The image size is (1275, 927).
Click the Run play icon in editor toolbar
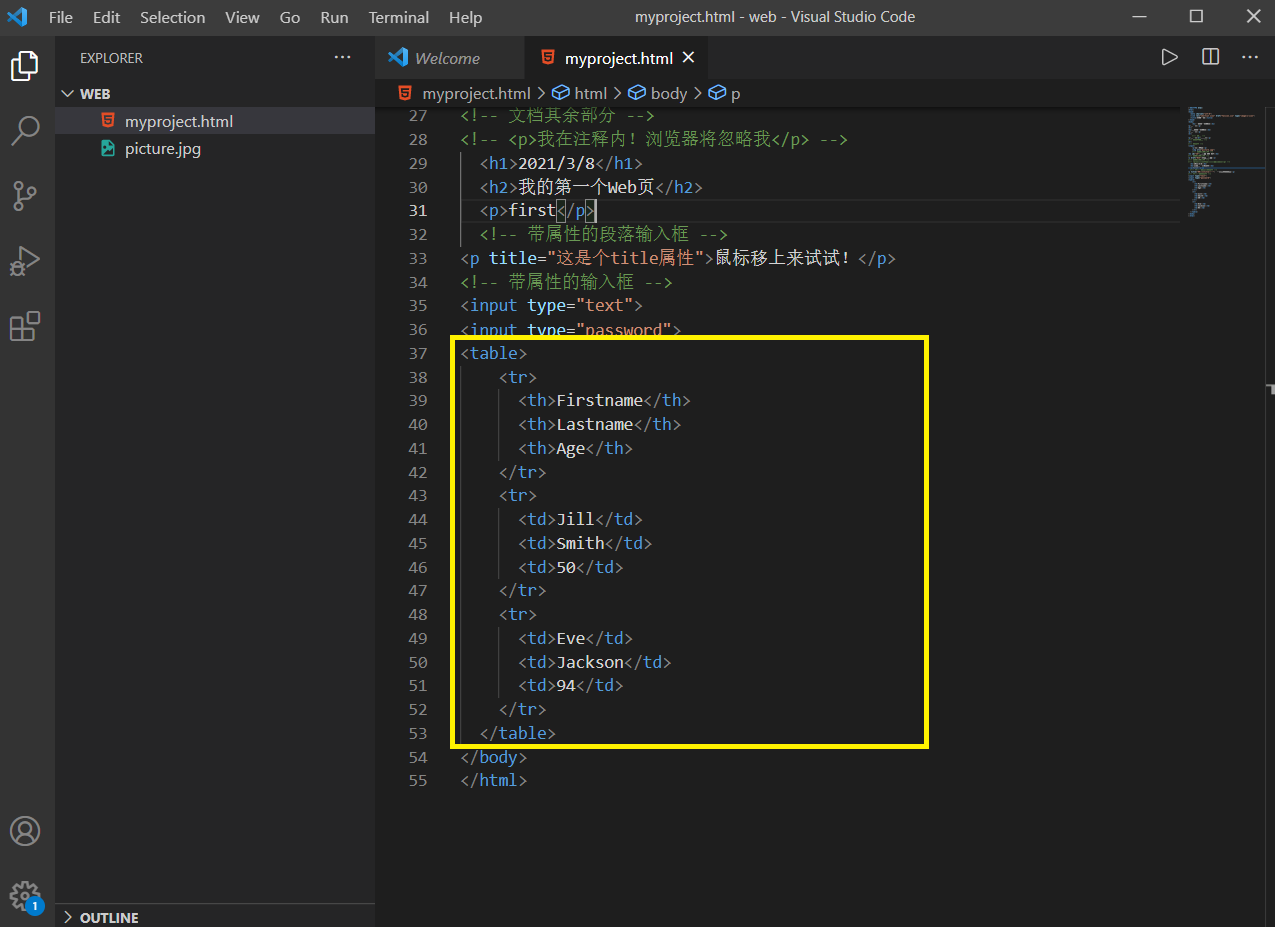pyautogui.click(x=1169, y=57)
